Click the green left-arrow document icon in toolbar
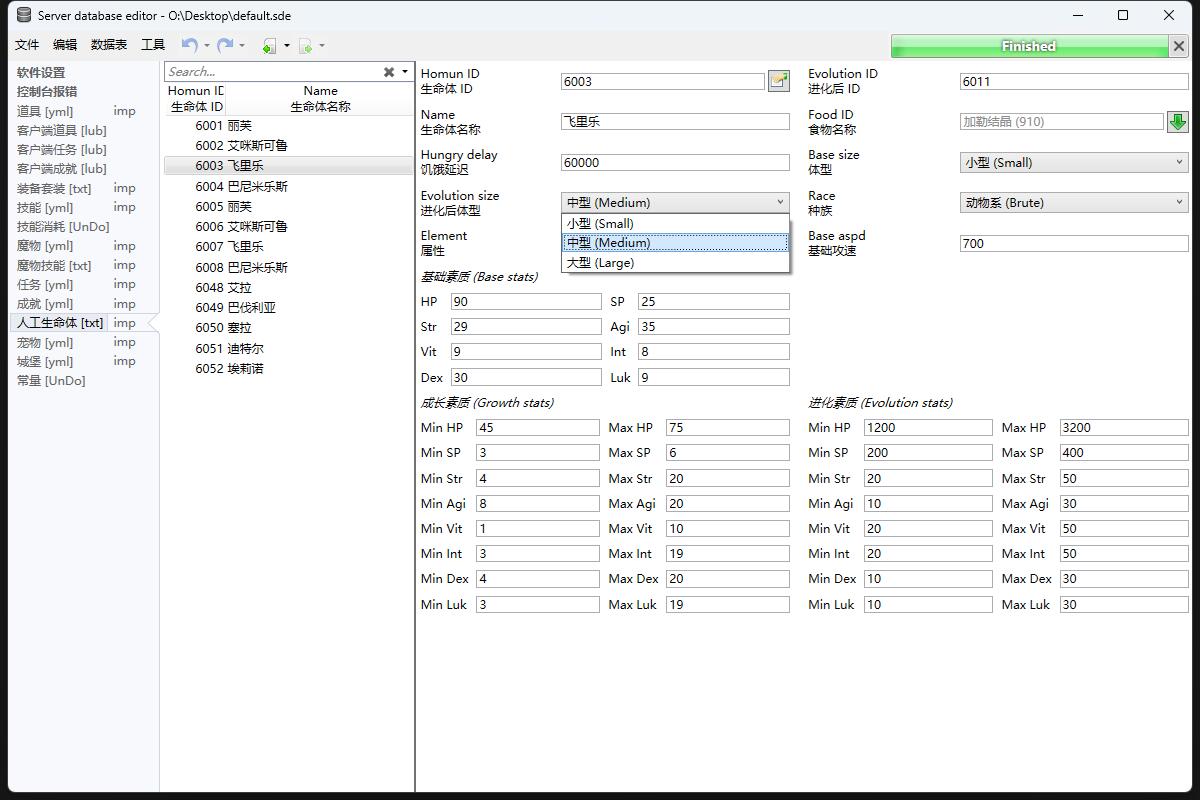Viewport: 1200px width, 800px height. tap(269, 46)
